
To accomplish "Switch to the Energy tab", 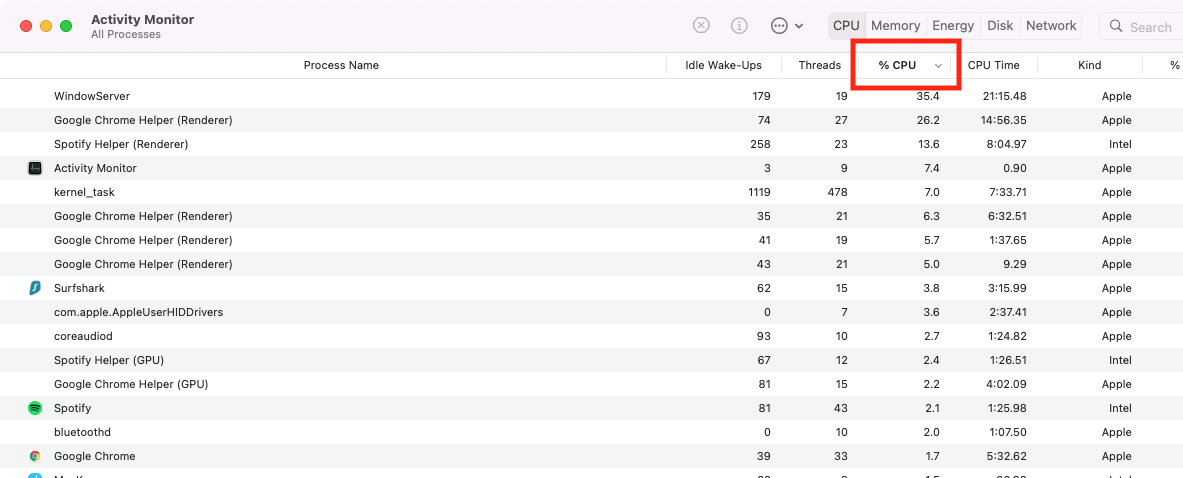I will [953, 26].
